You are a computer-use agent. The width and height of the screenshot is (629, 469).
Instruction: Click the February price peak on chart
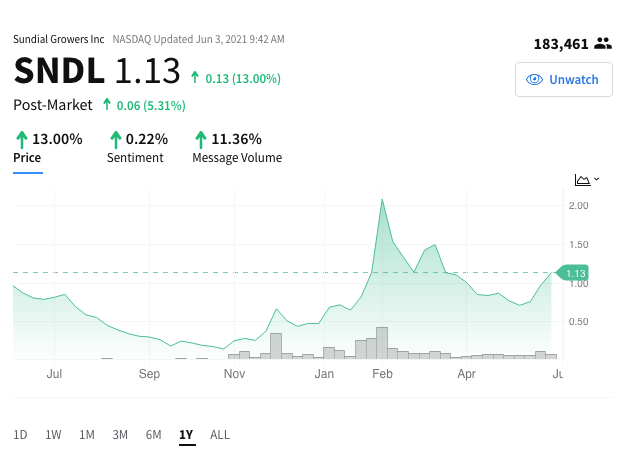click(382, 199)
